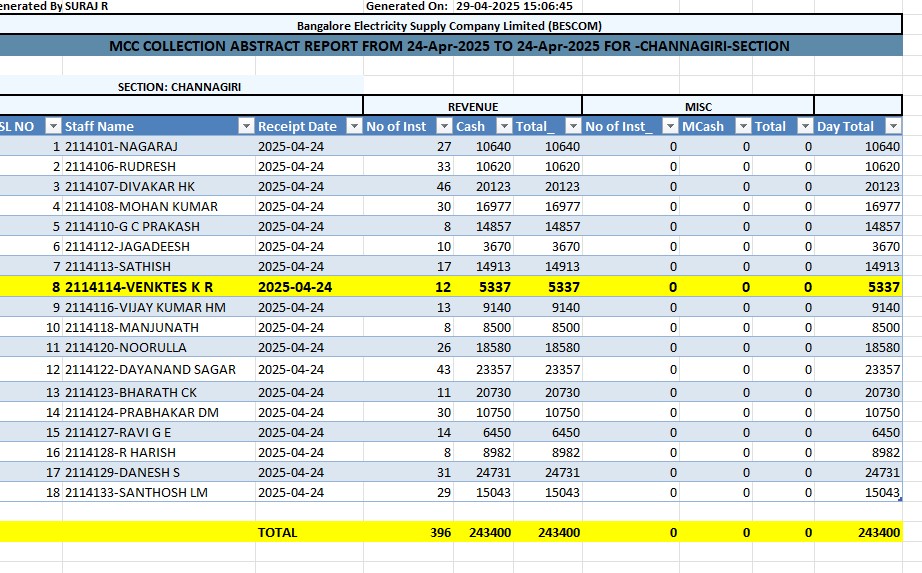This screenshot has height=573, width=922.
Task: Select the REVENUE group header cell
Action: pyautogui.click(x=473, y=106)
